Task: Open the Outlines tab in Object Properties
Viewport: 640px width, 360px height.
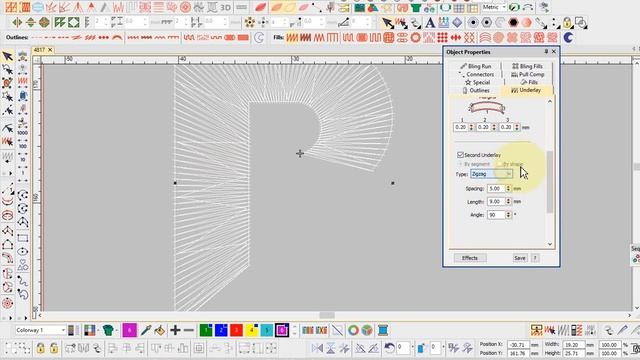Action: click(476, 90)
